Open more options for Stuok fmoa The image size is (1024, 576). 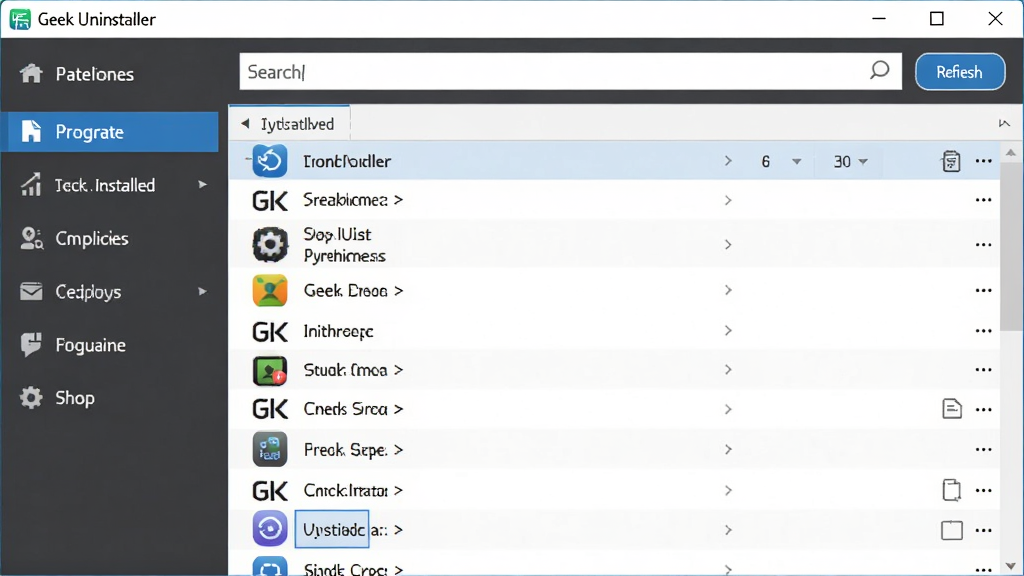(x=984, y=370)
